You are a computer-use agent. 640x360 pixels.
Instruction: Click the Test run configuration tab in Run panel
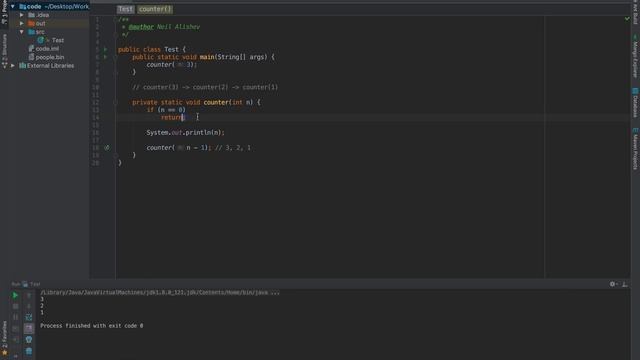pos(31,284)
